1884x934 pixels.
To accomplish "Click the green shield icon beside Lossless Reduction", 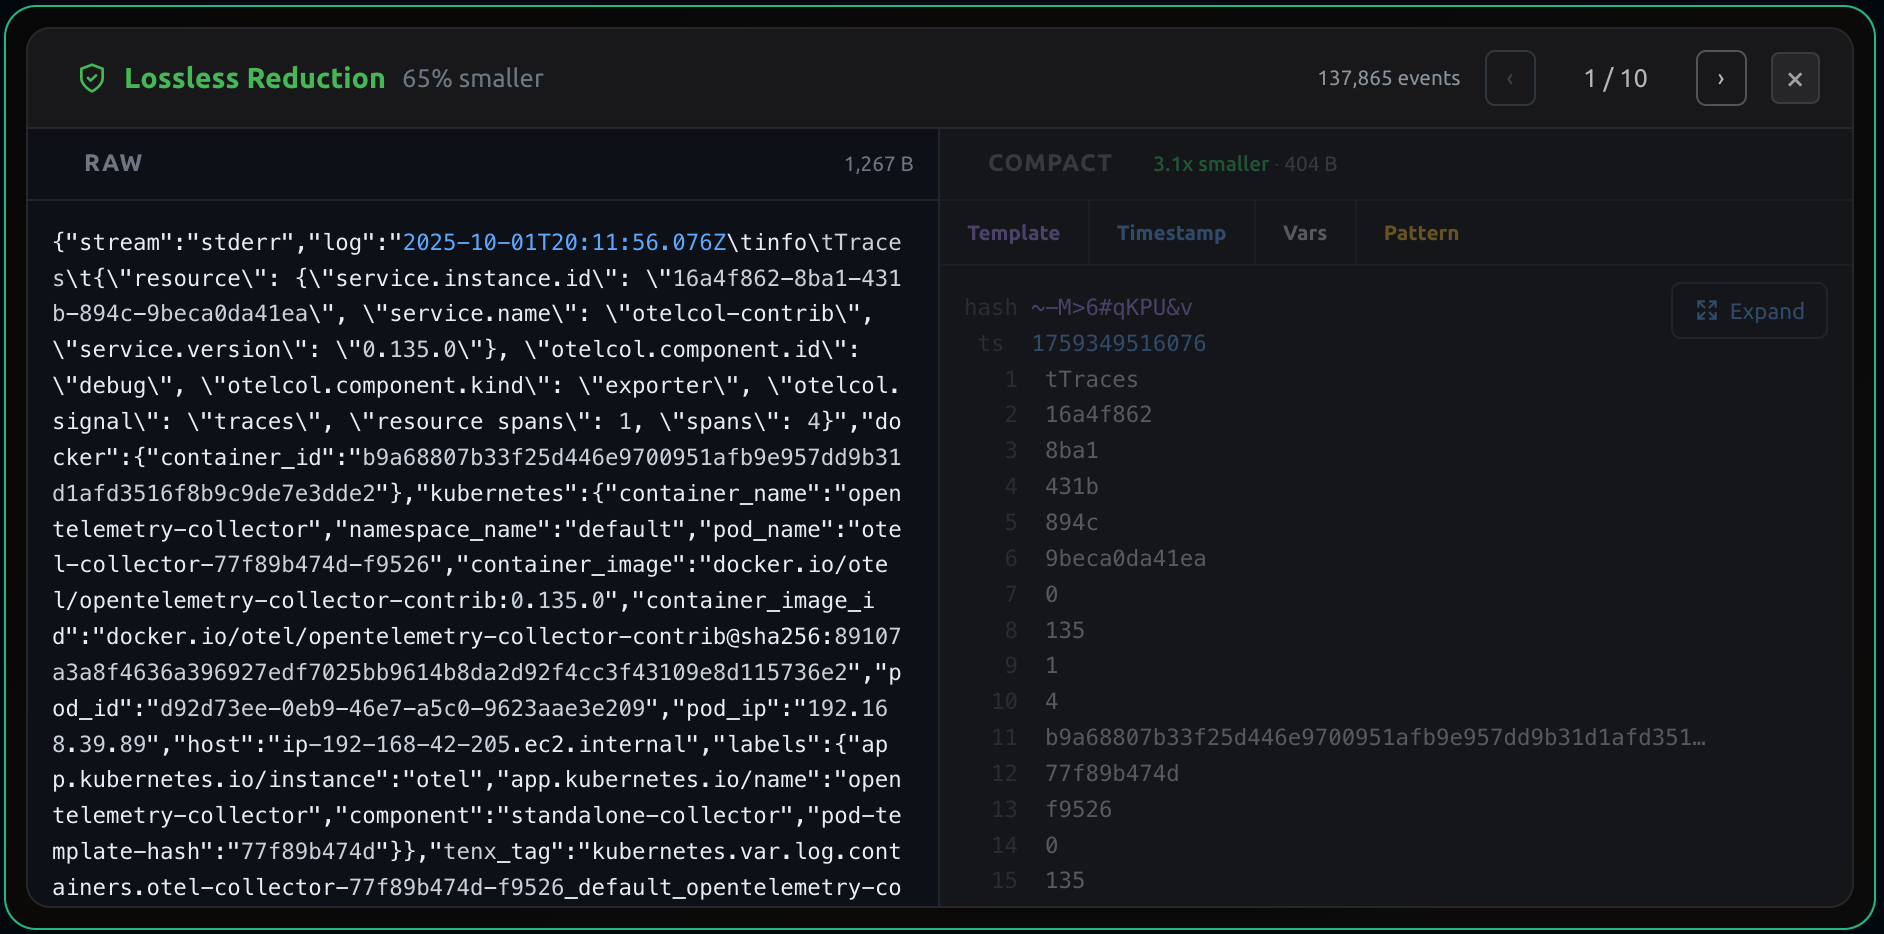I will tap(92, 78).
